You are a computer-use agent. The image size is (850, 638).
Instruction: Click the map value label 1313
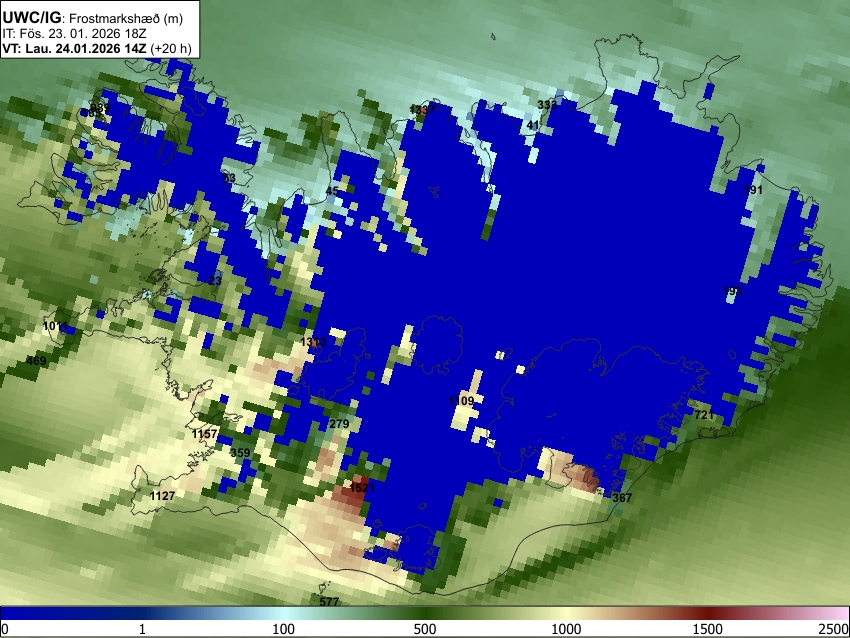click(x=313, y=341)
